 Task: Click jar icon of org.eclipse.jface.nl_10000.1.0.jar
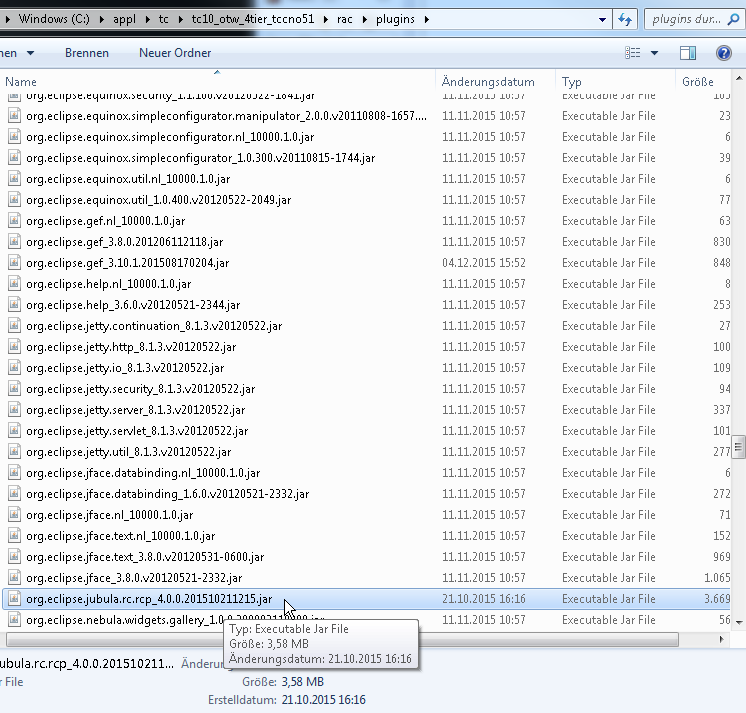click(x=14, y=515)
